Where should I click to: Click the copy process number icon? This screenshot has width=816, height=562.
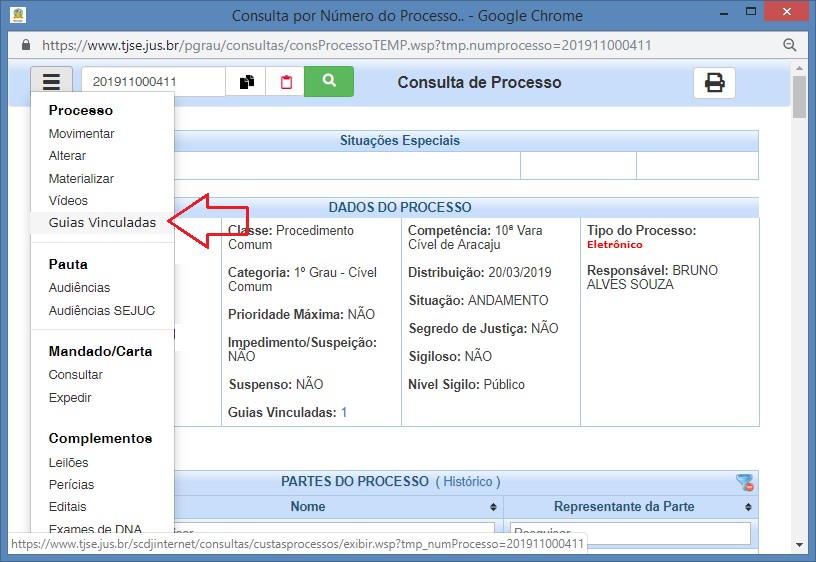click(246, 82)
